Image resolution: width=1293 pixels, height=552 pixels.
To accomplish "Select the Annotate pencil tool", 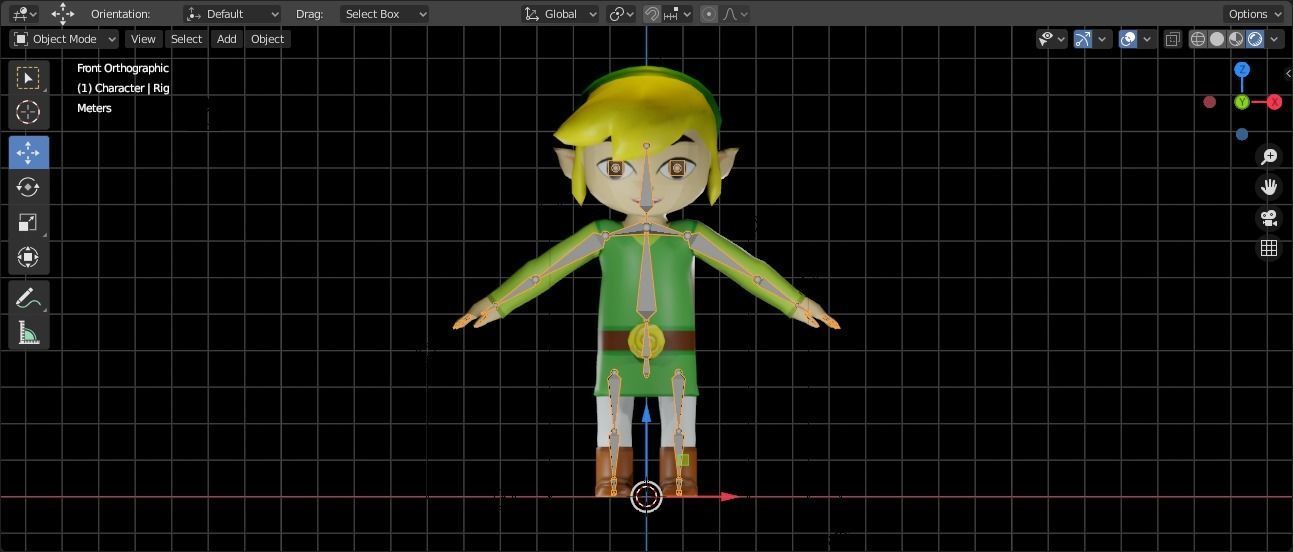I will pos(28,297).
